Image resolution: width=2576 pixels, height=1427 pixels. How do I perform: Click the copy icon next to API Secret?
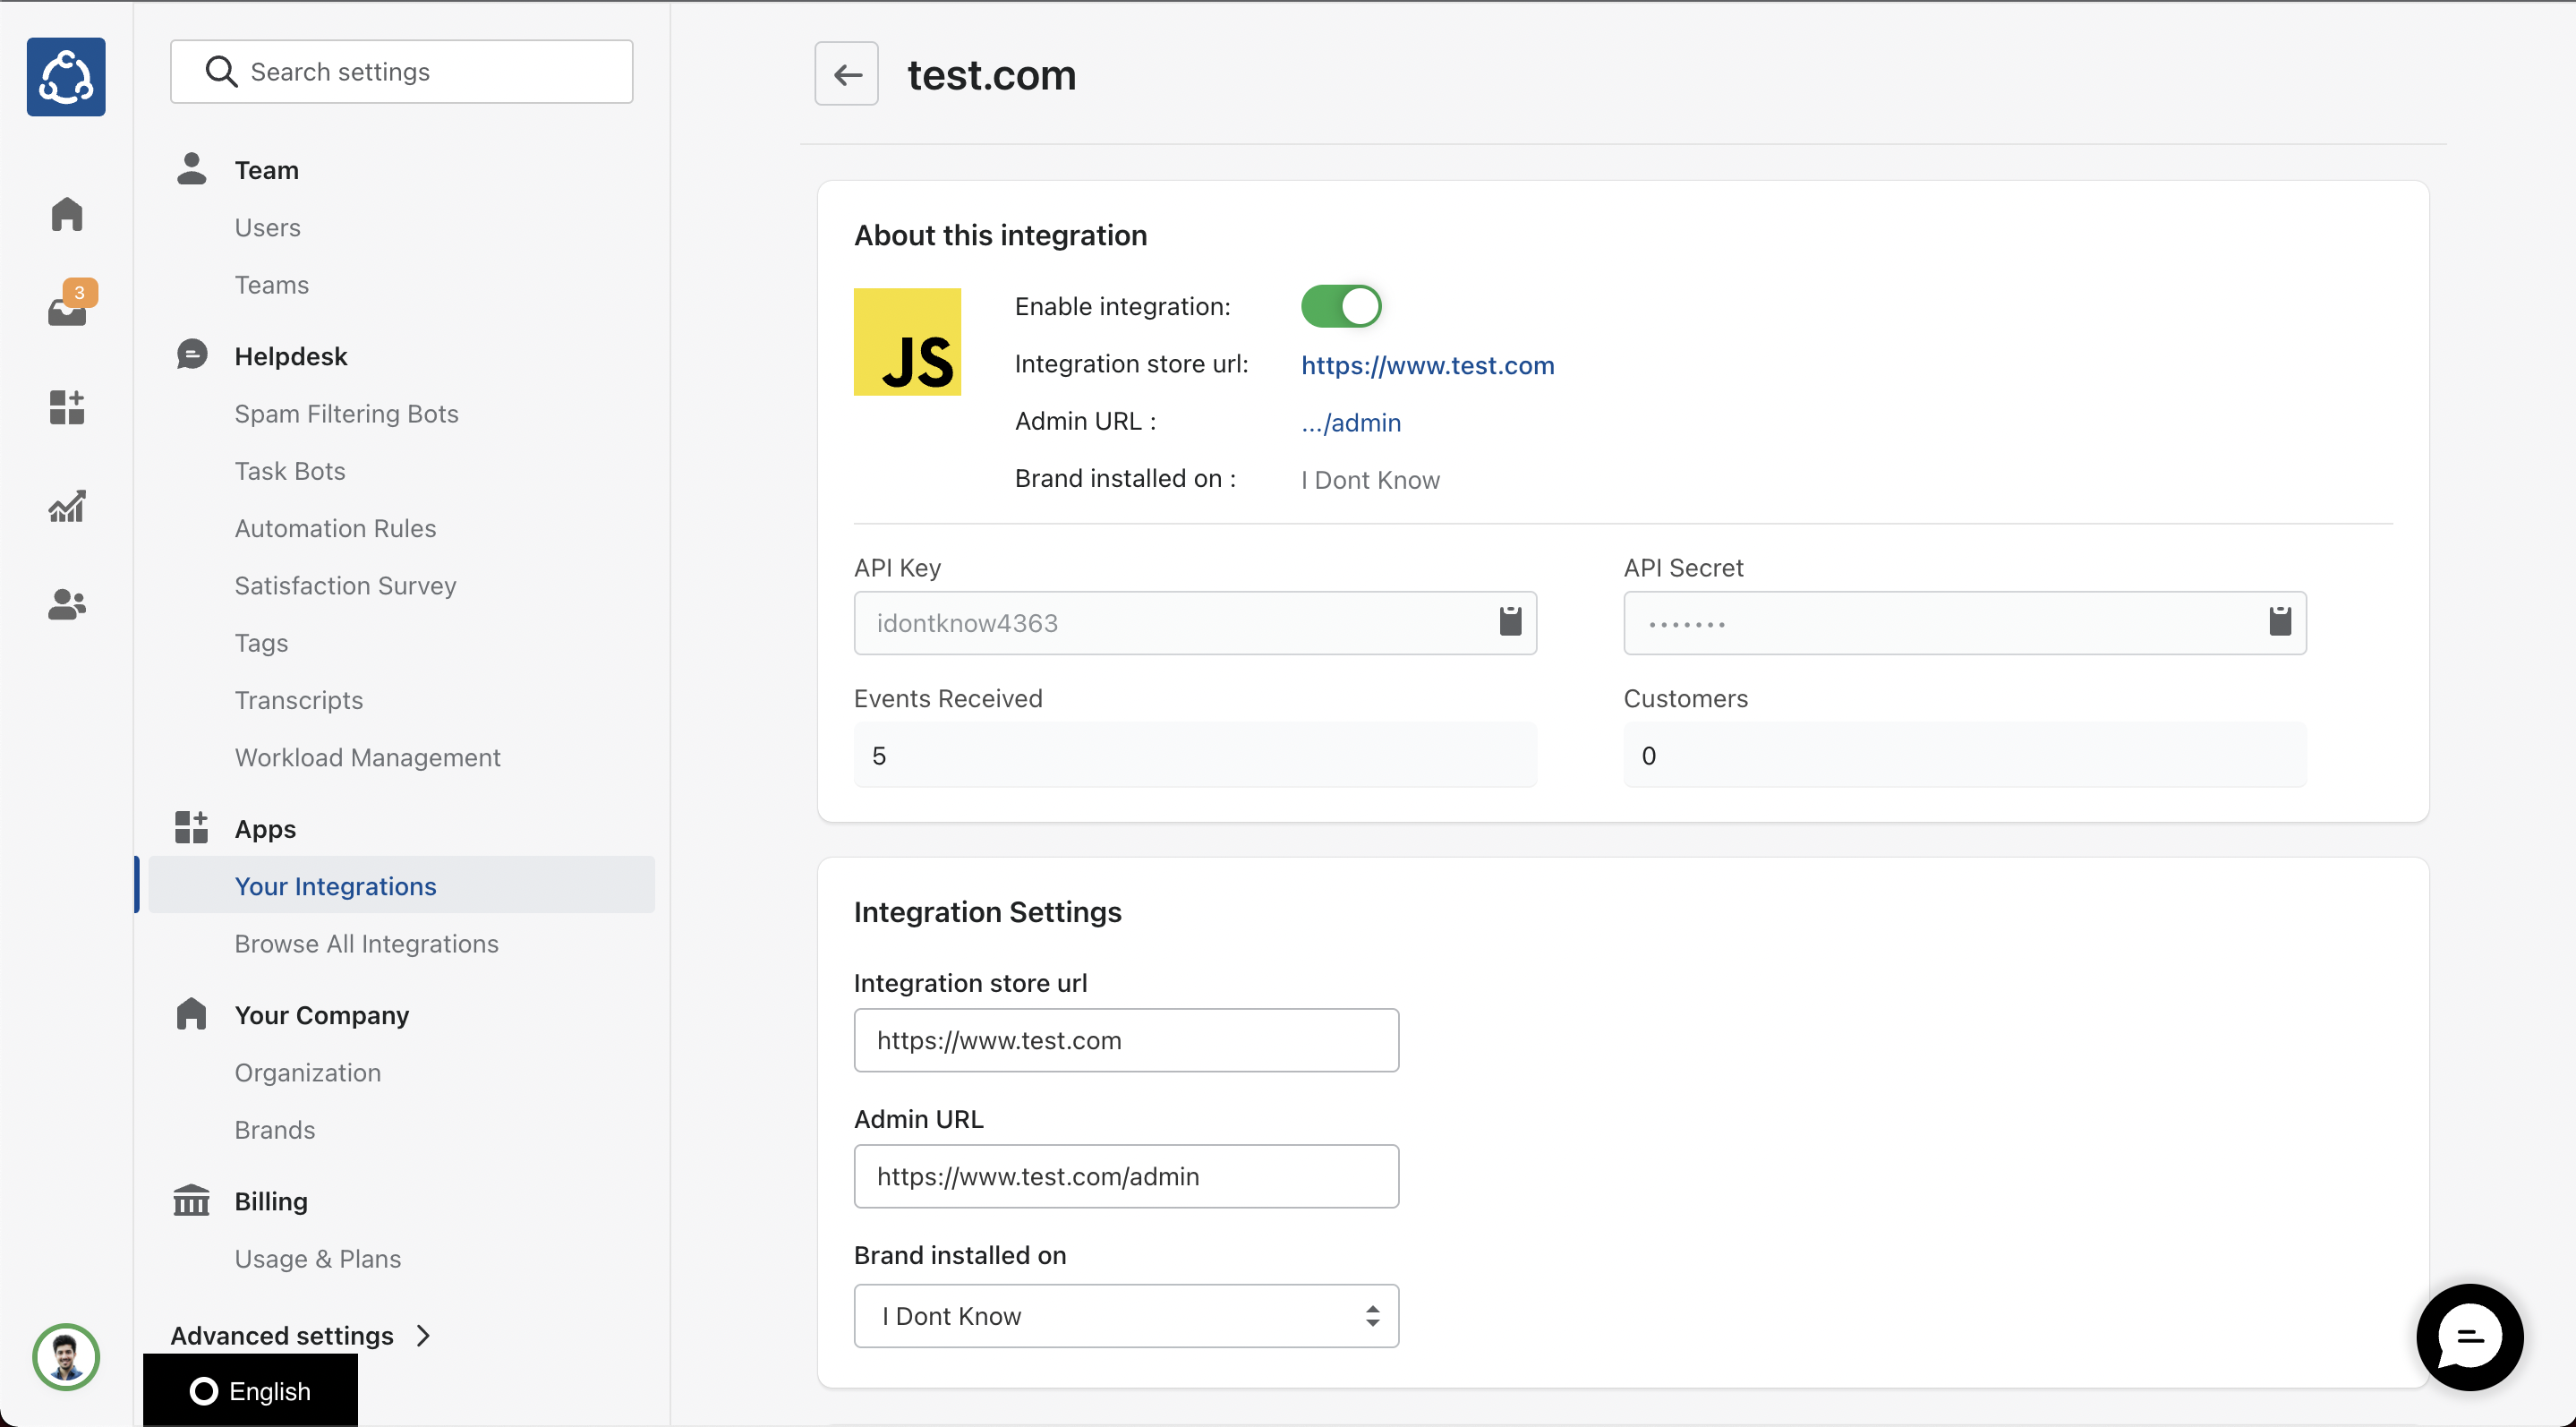2279,622
